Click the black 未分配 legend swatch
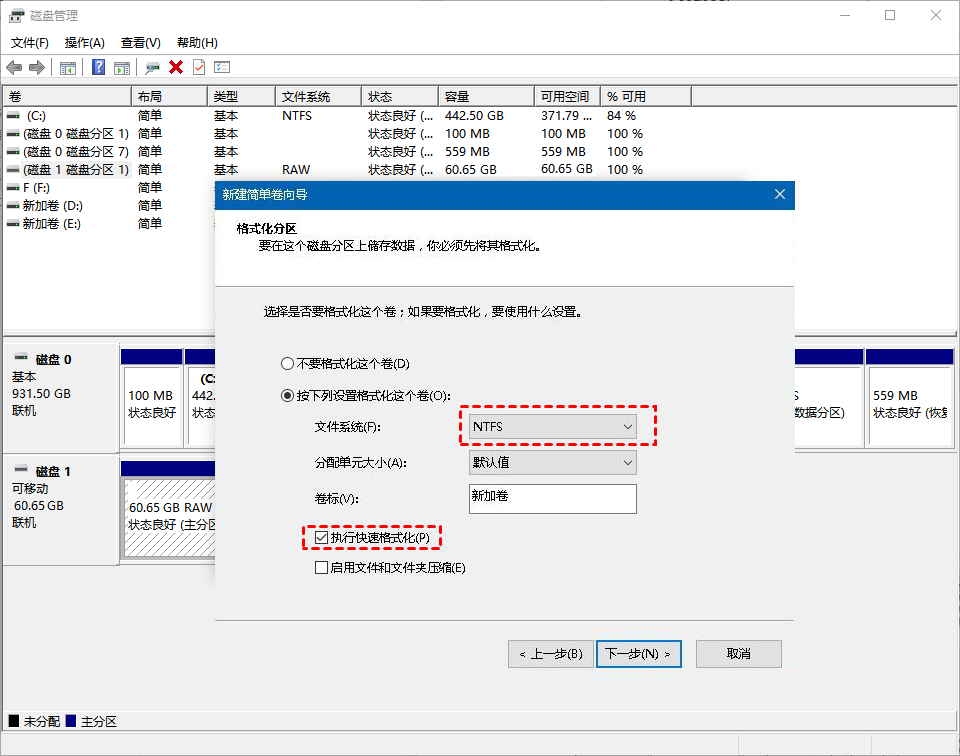The image size is (960, 756). [14, 720]
